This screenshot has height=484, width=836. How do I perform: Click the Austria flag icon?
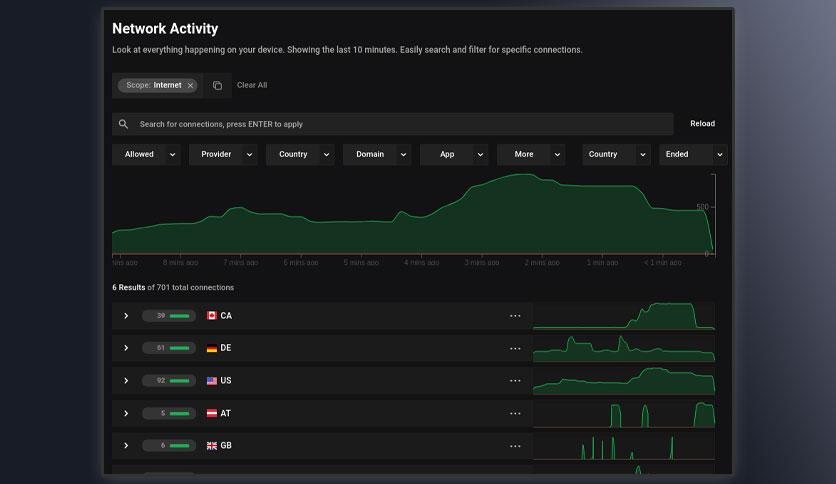pyautogui.click(x=212, y=413)
